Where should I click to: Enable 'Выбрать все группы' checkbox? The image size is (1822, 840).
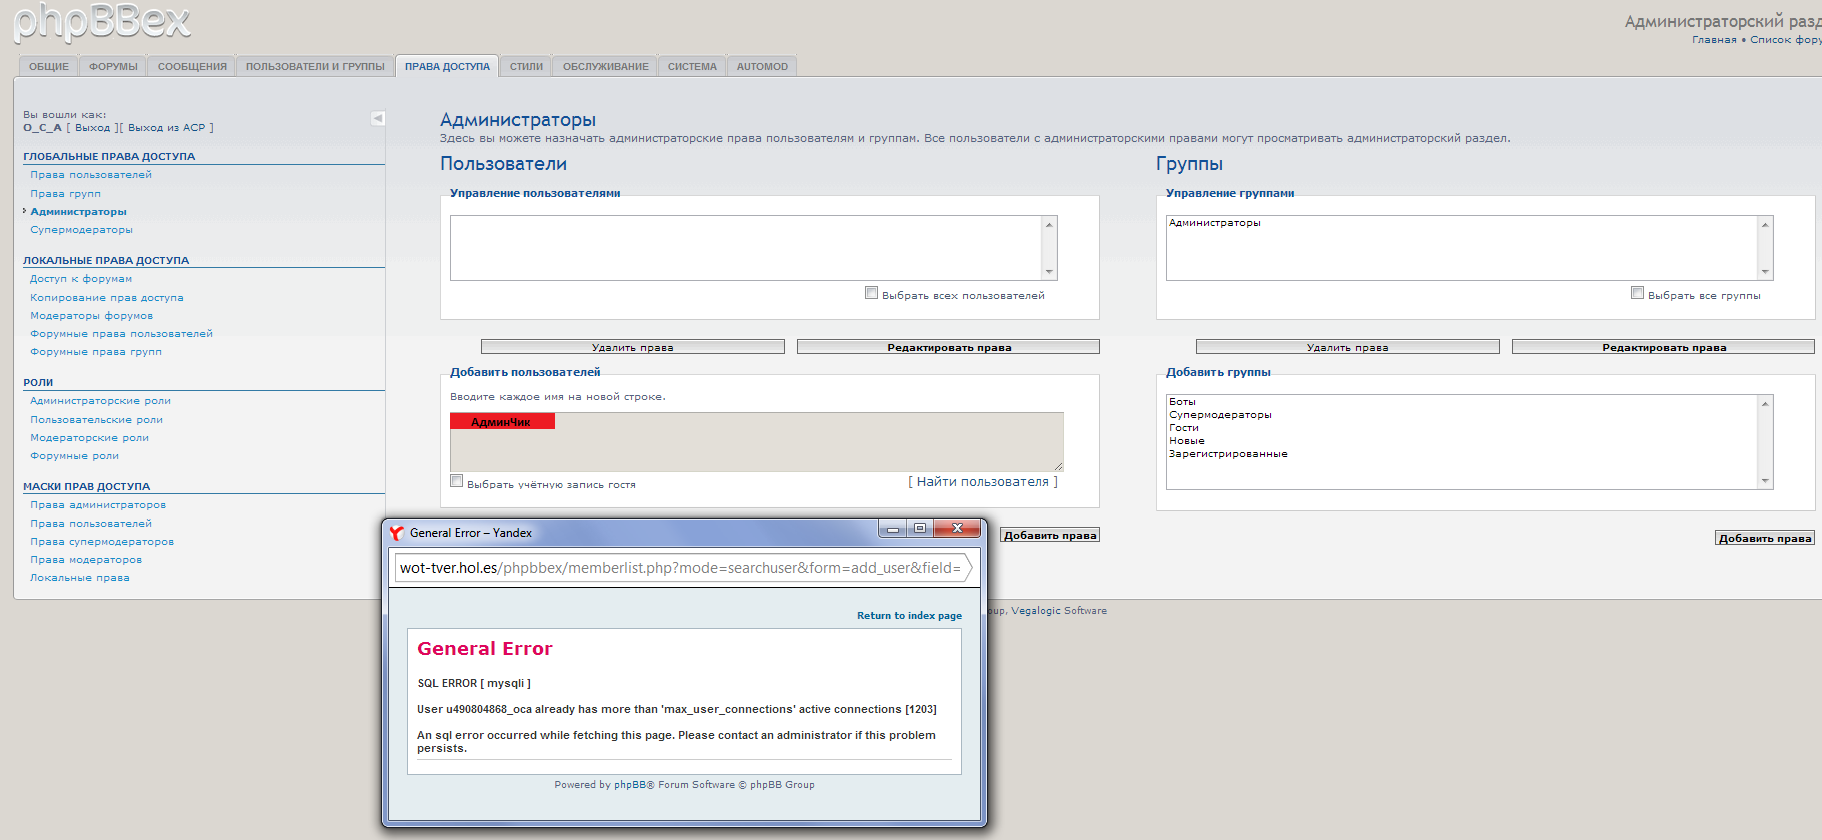pos(1637,293)
